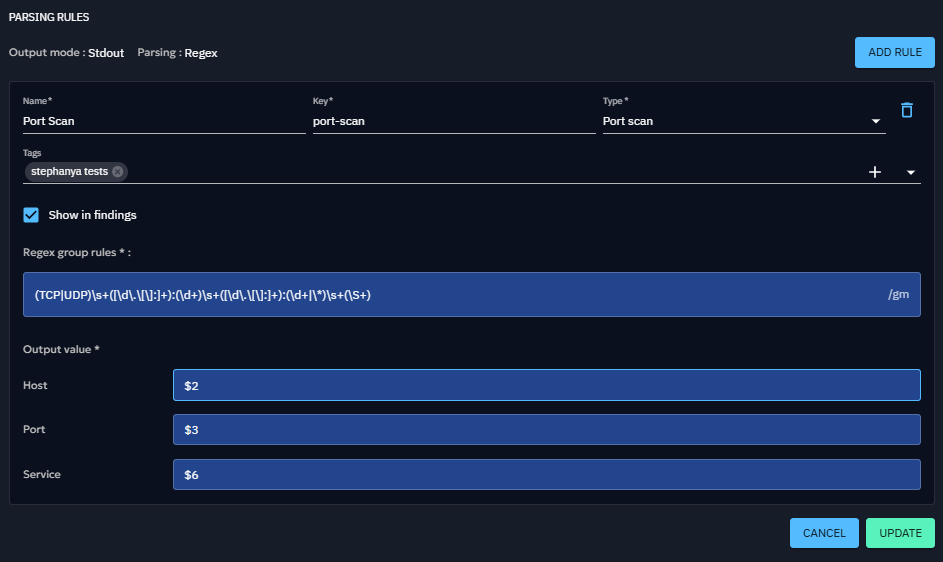Open the Type dropdown showing Port scan
The image size is (943, 562).
pos(743,121)
